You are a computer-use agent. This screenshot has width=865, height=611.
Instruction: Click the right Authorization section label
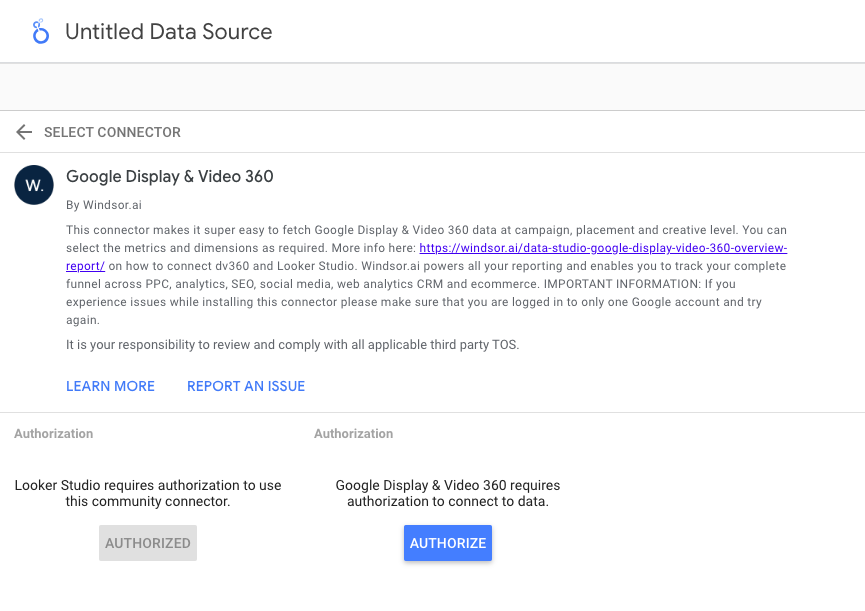[x=353, y=434]
